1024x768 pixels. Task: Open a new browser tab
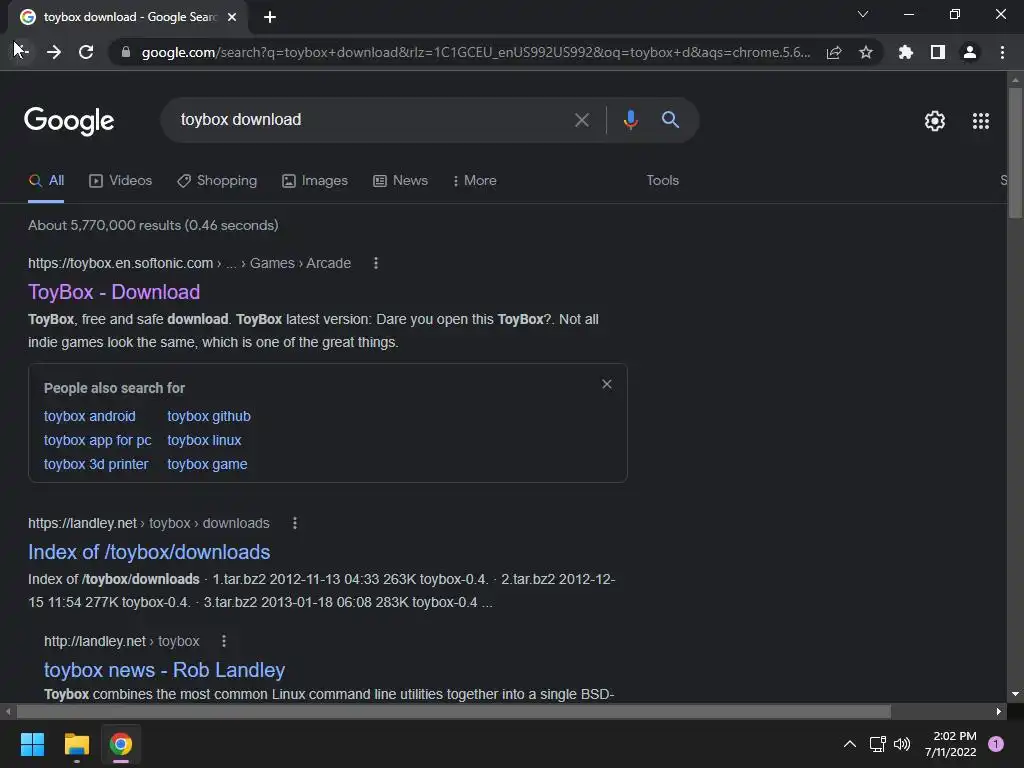270,17
